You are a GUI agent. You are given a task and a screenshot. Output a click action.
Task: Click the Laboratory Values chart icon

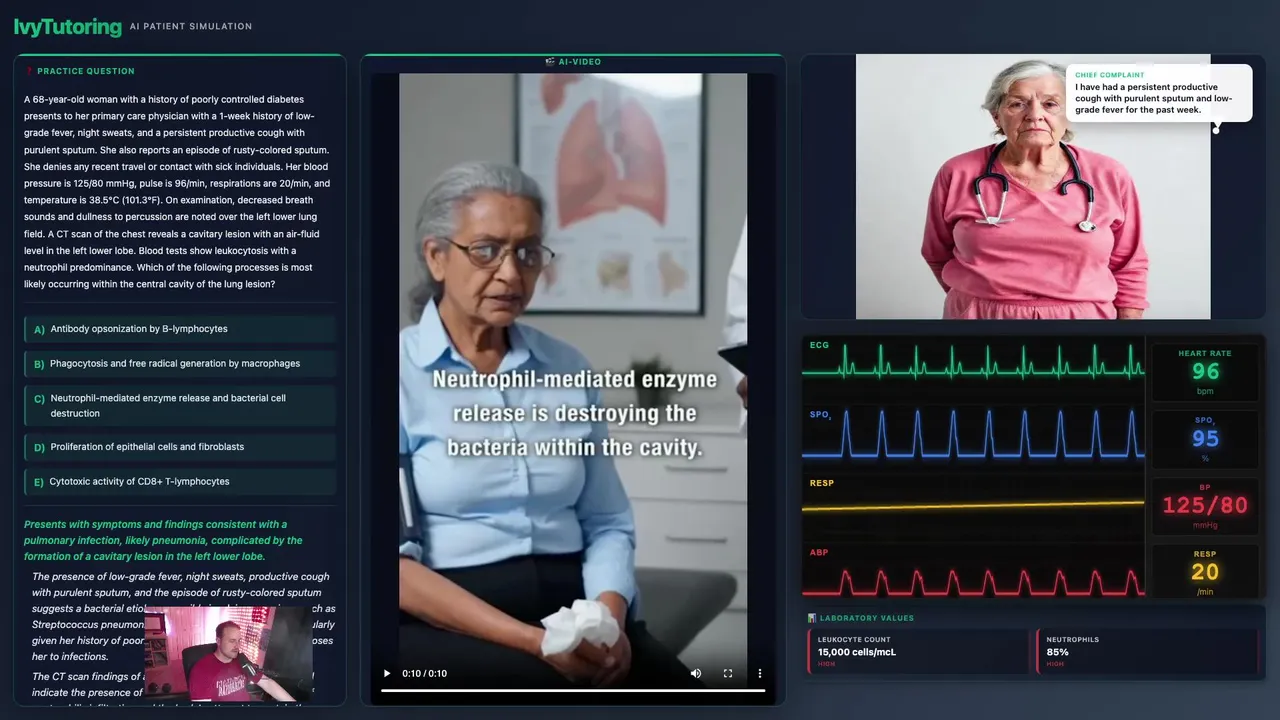tap(812, 618)
